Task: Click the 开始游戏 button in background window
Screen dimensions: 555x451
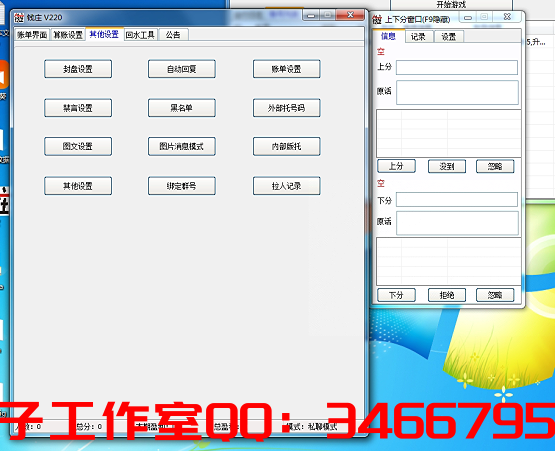Action: click(451, 5)
